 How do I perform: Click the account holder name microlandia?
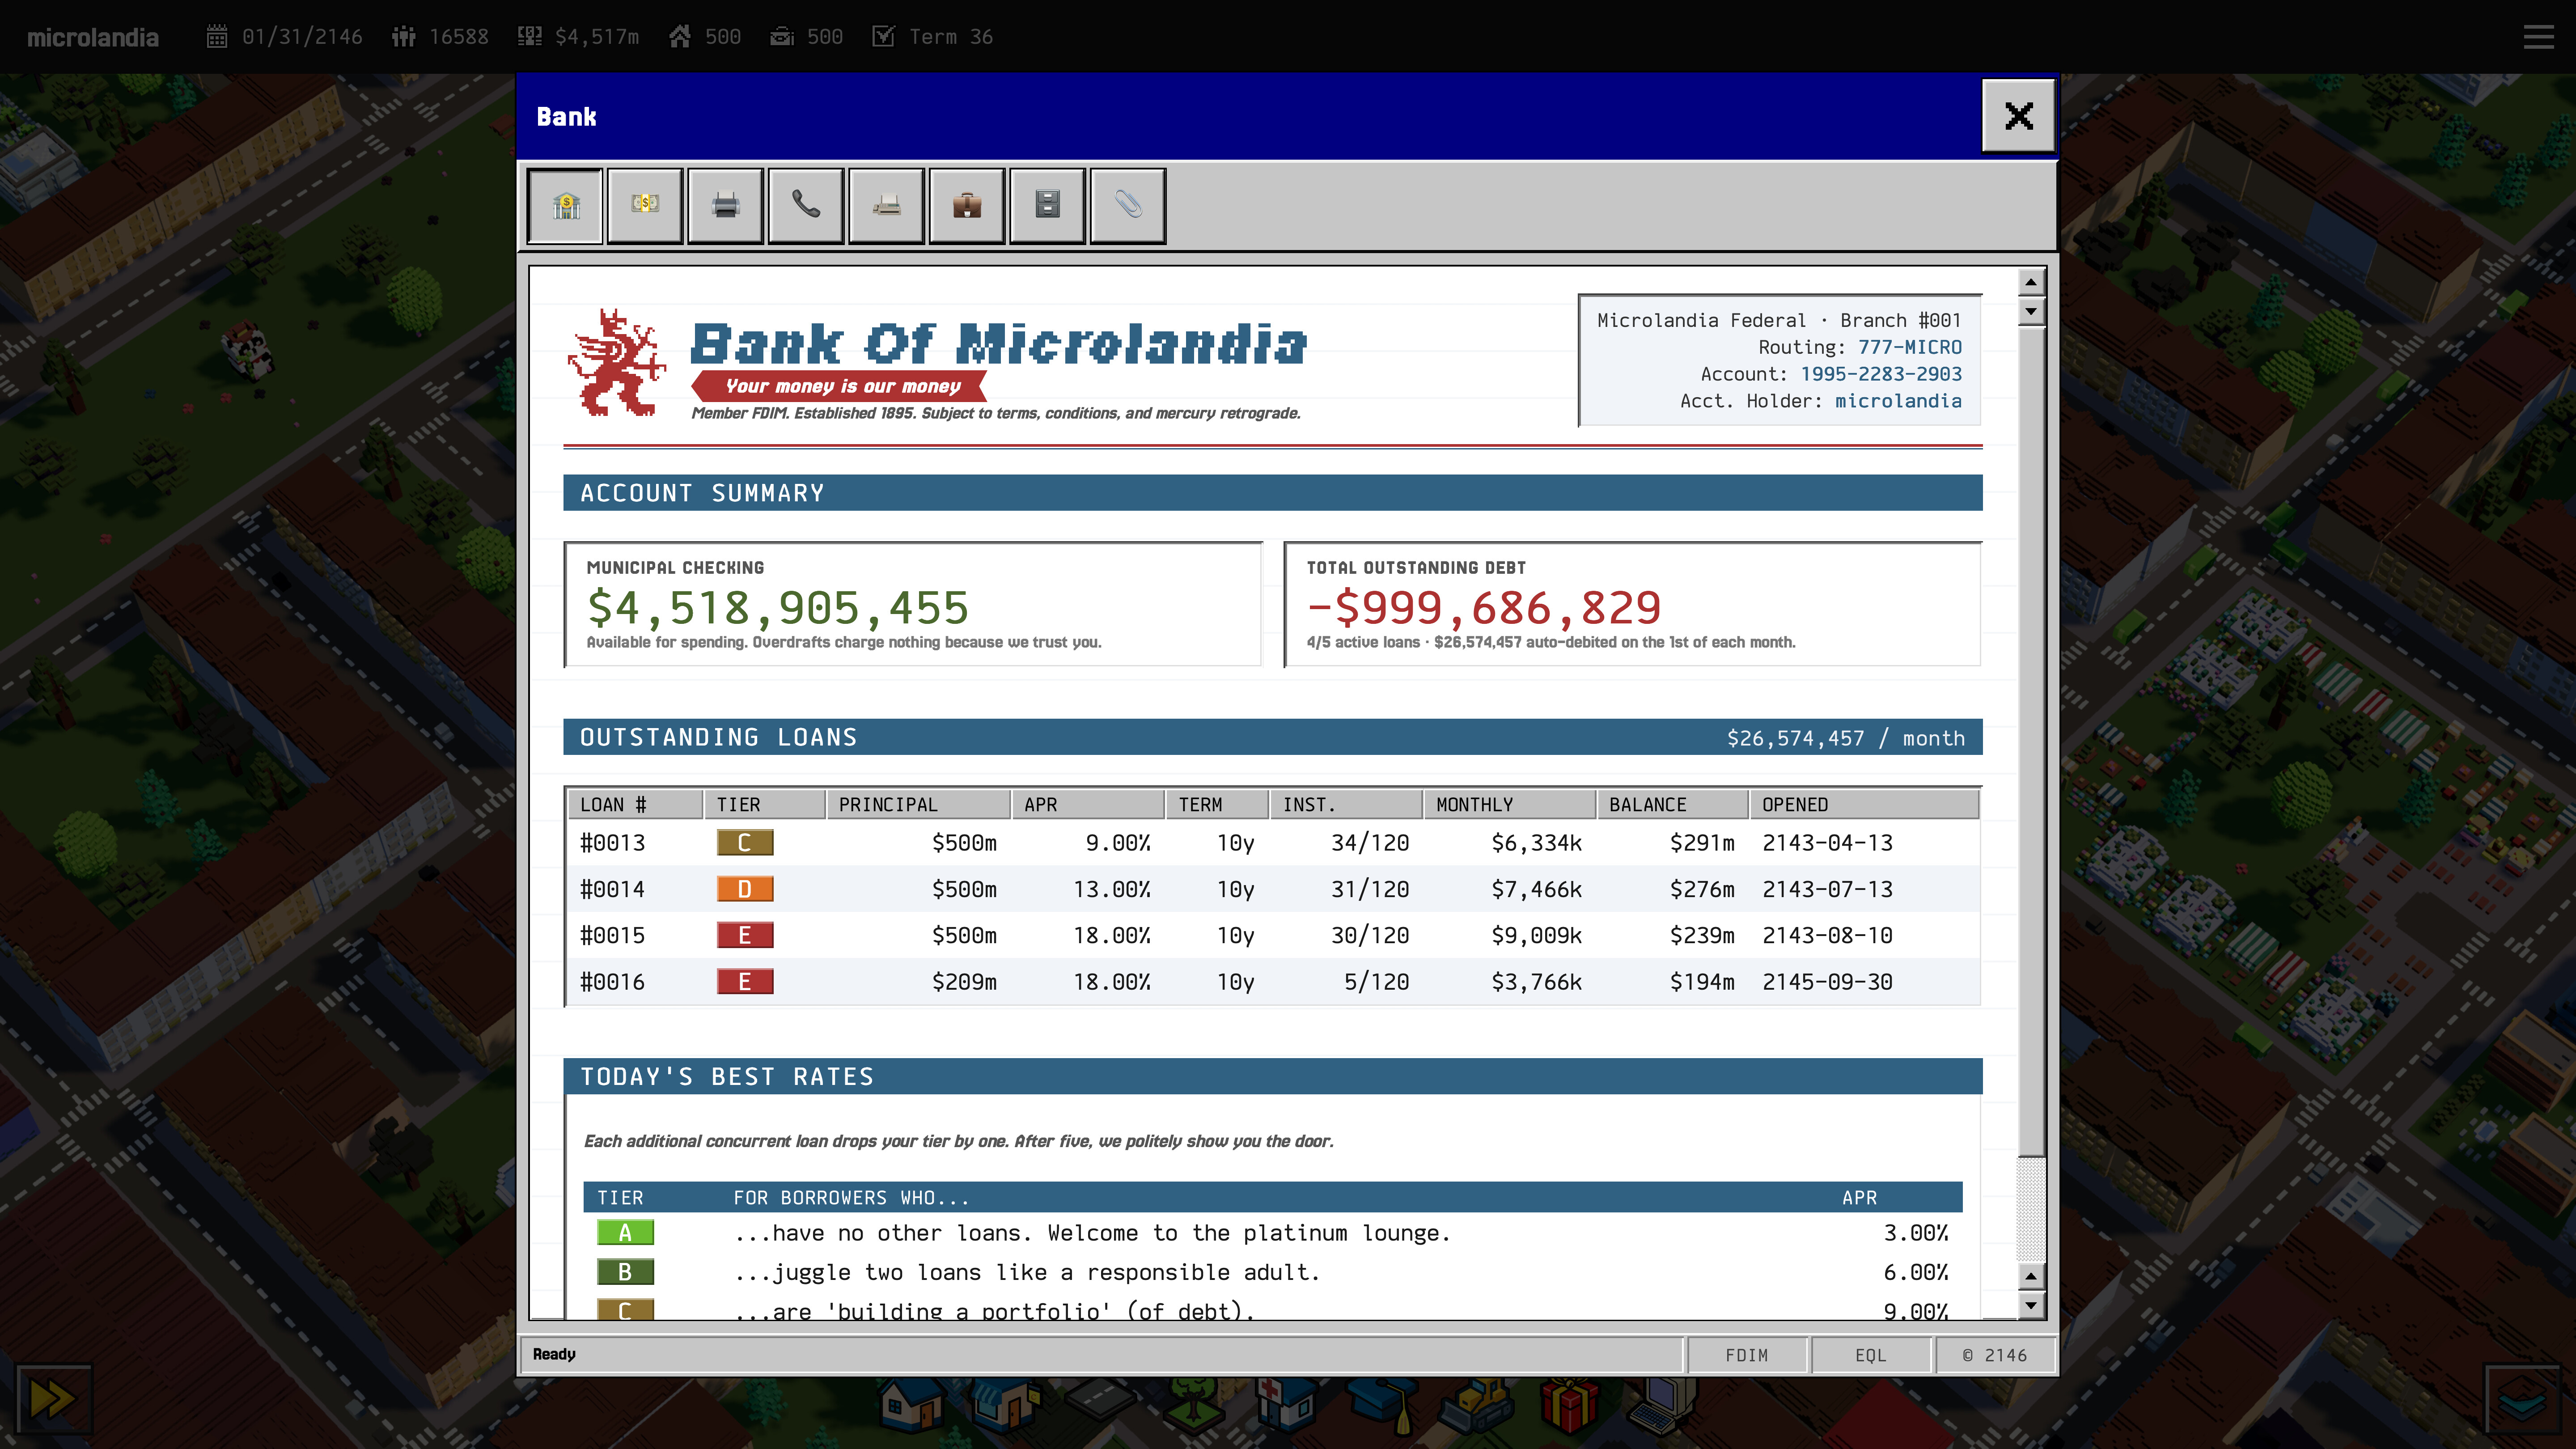pos(1898,401)
